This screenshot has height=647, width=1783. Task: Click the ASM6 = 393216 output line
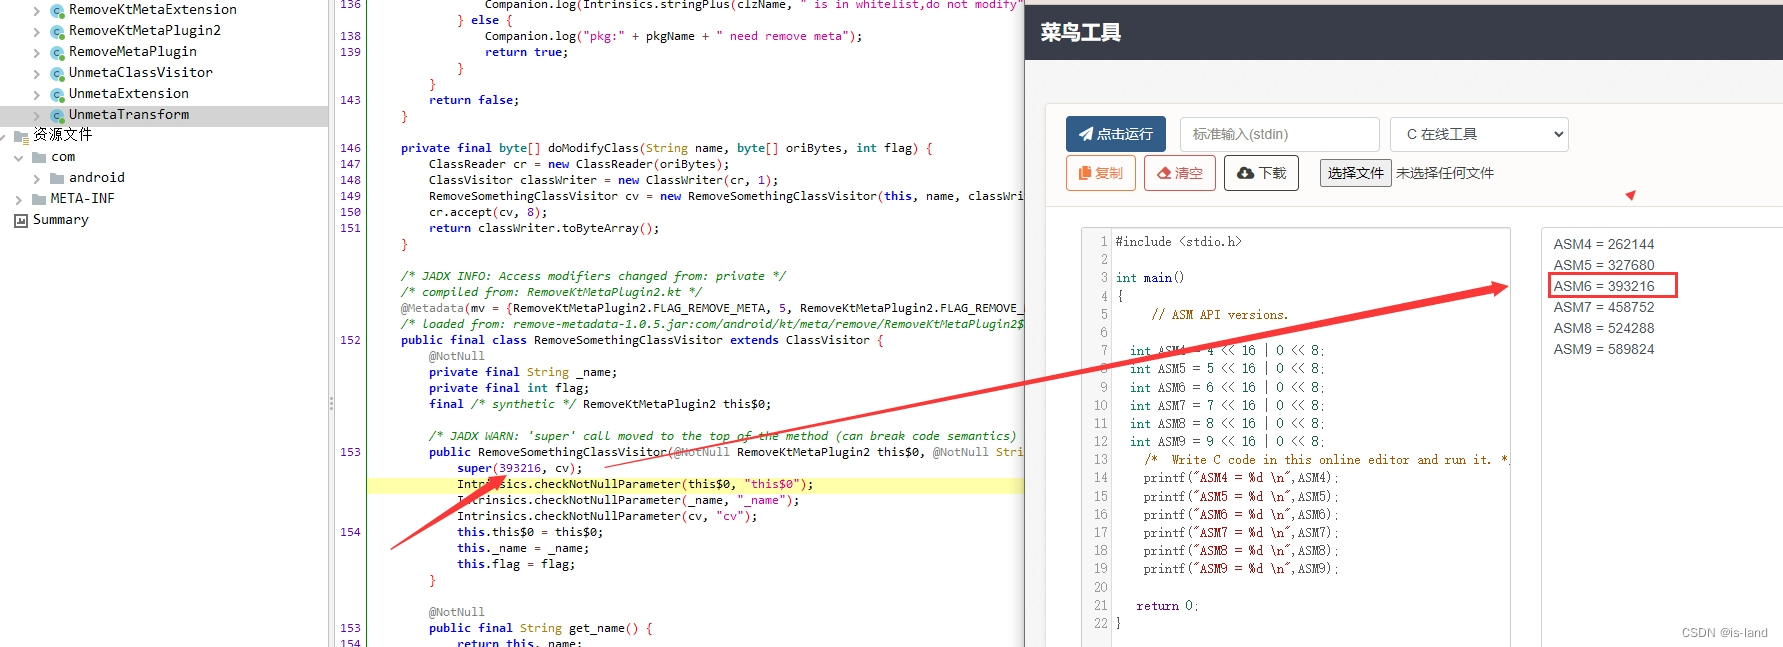click(x=1604, y=286)
